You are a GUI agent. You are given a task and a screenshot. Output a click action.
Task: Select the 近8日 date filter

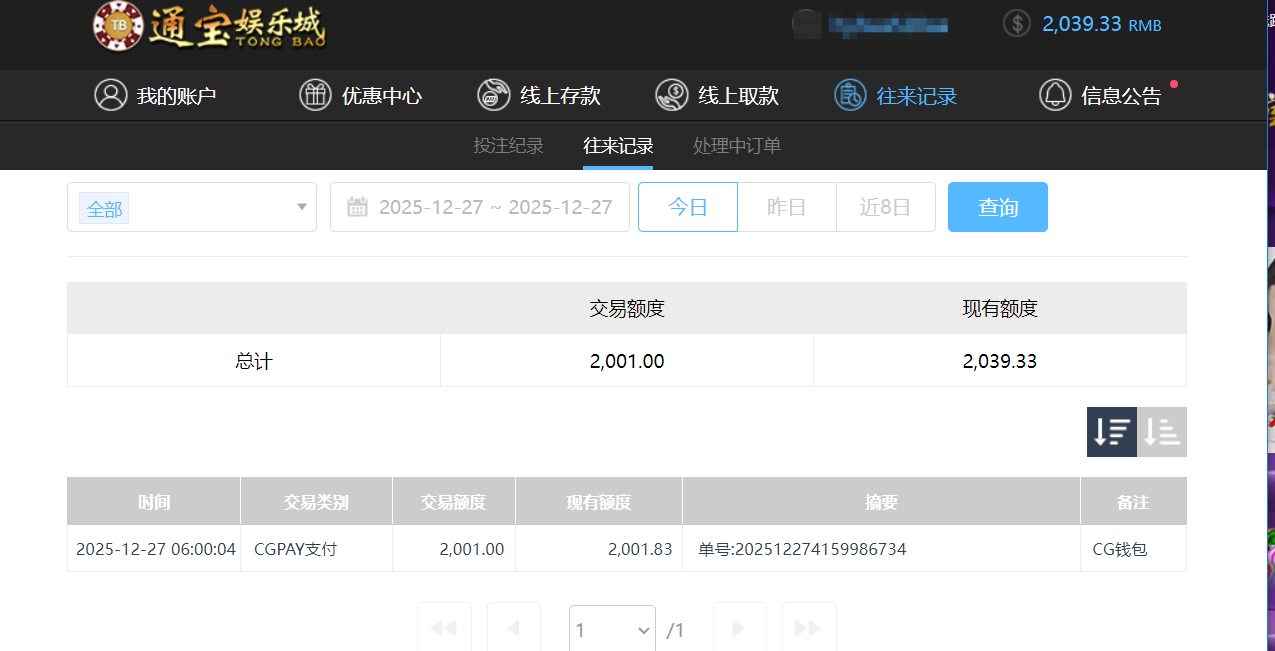(885, 207)
